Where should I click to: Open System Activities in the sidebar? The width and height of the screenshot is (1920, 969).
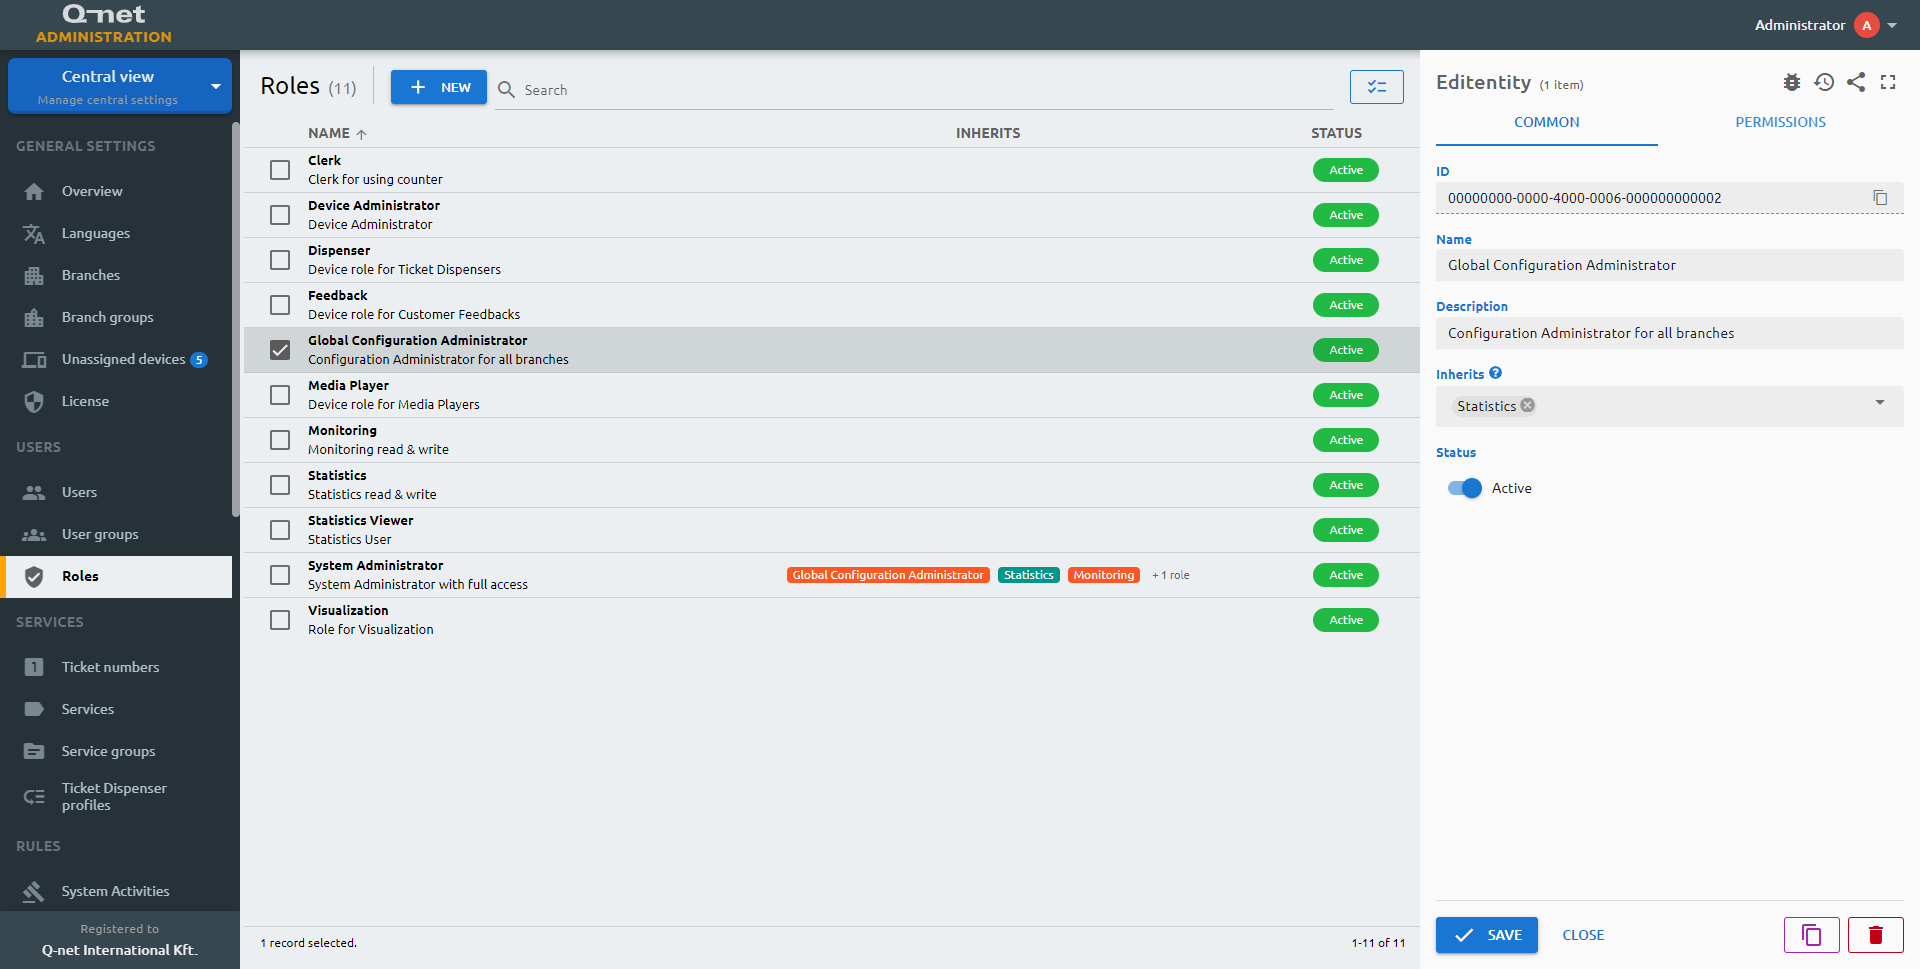pos(118,891)
